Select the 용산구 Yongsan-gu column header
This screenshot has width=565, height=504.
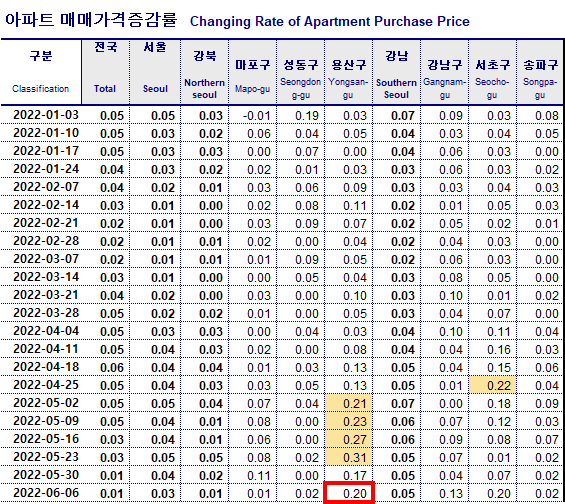tap(348, 72)
